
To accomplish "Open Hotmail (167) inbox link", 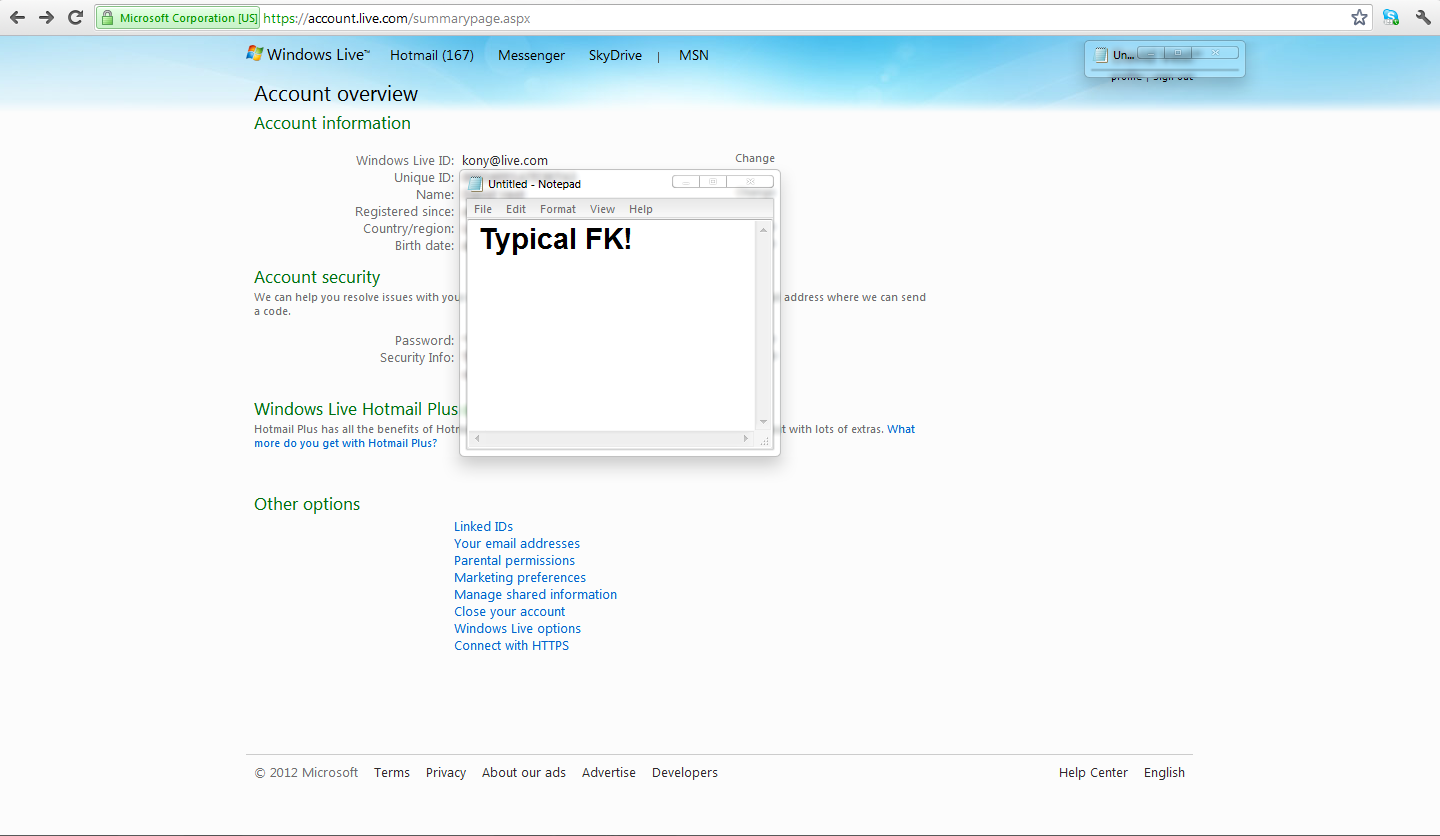I will [x=432, y=55].
